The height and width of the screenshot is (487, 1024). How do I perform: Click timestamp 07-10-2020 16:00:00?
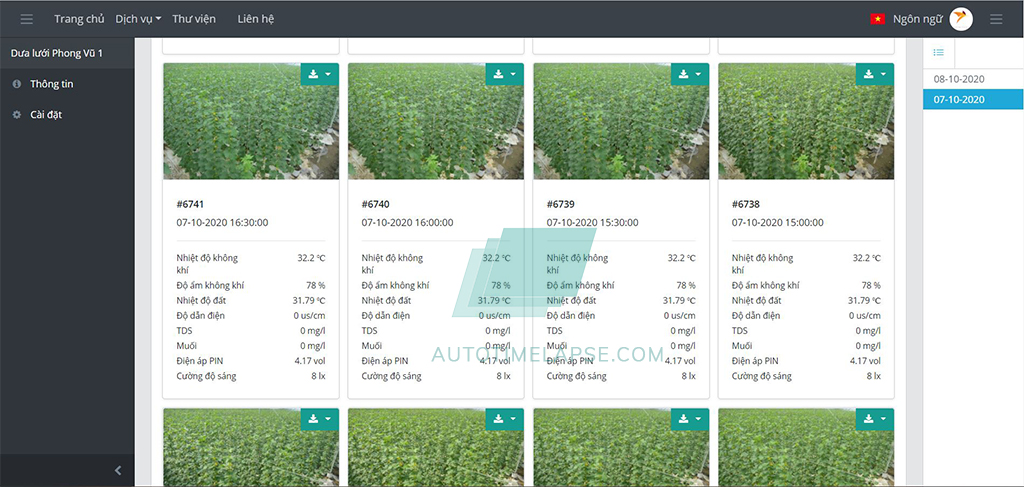click(x=408, y=223)
